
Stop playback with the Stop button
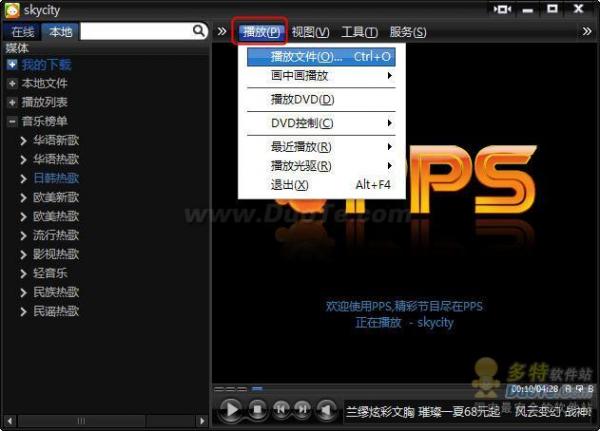[x=258, y=410]
